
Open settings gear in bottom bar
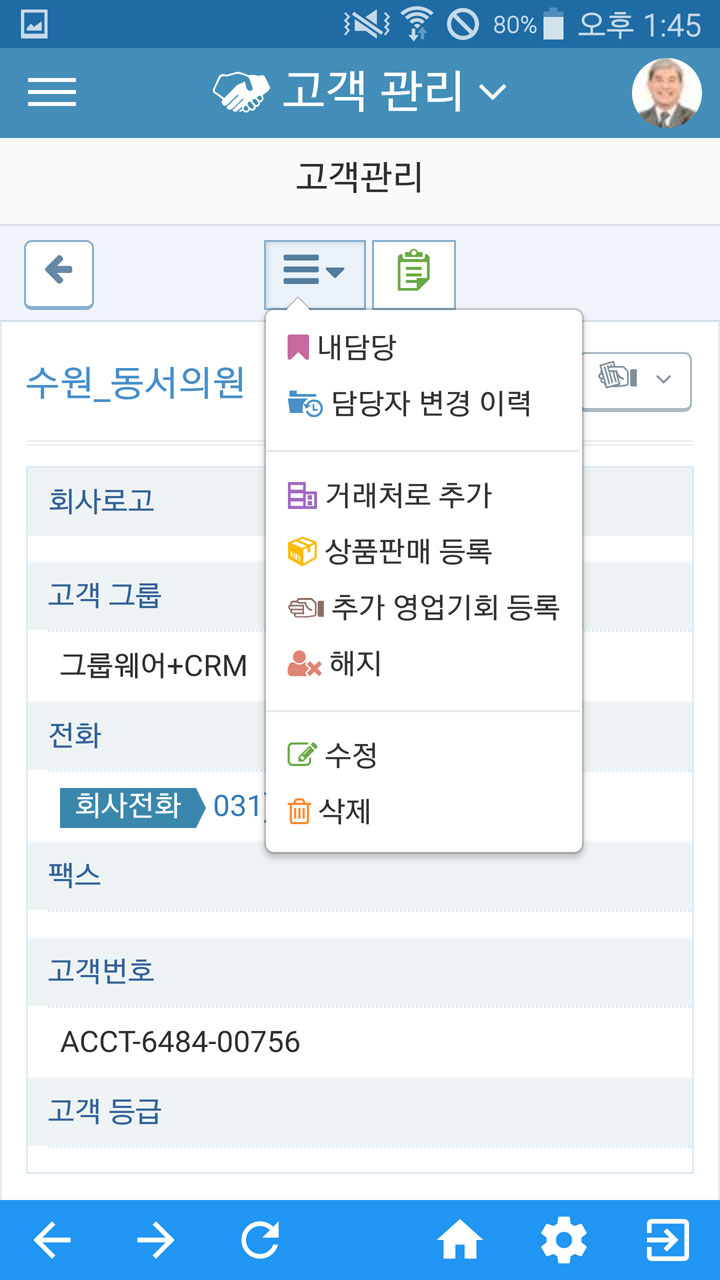(x=564, y=1241)
